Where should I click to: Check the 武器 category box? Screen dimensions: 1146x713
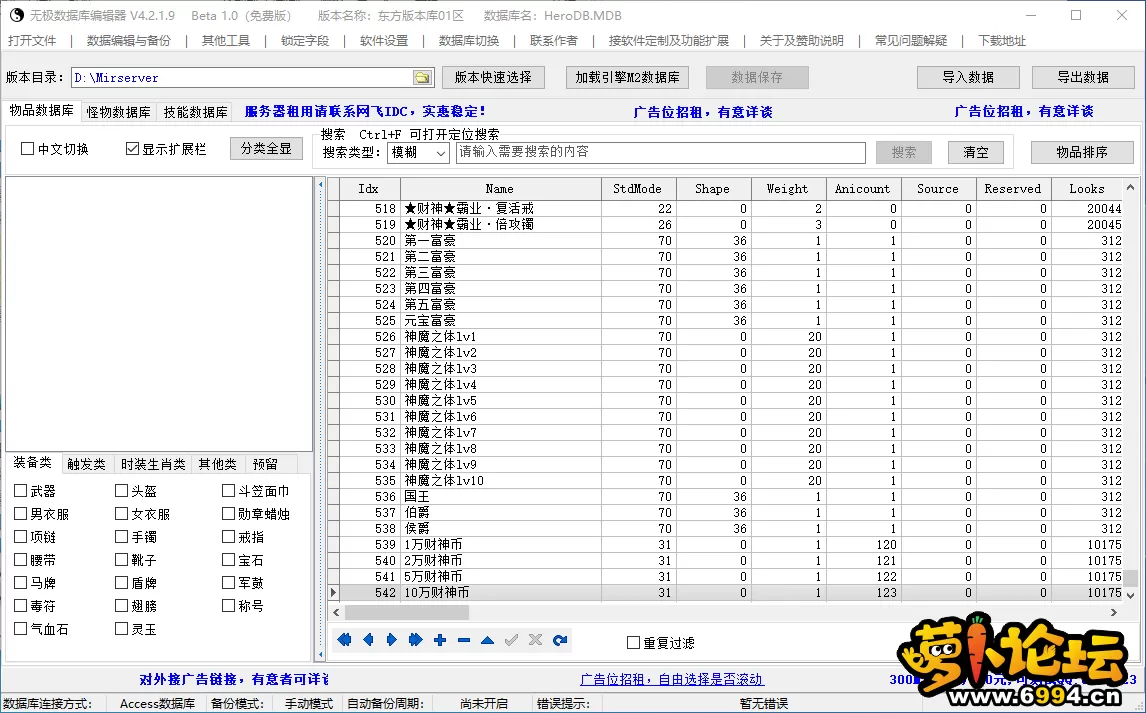20,491
